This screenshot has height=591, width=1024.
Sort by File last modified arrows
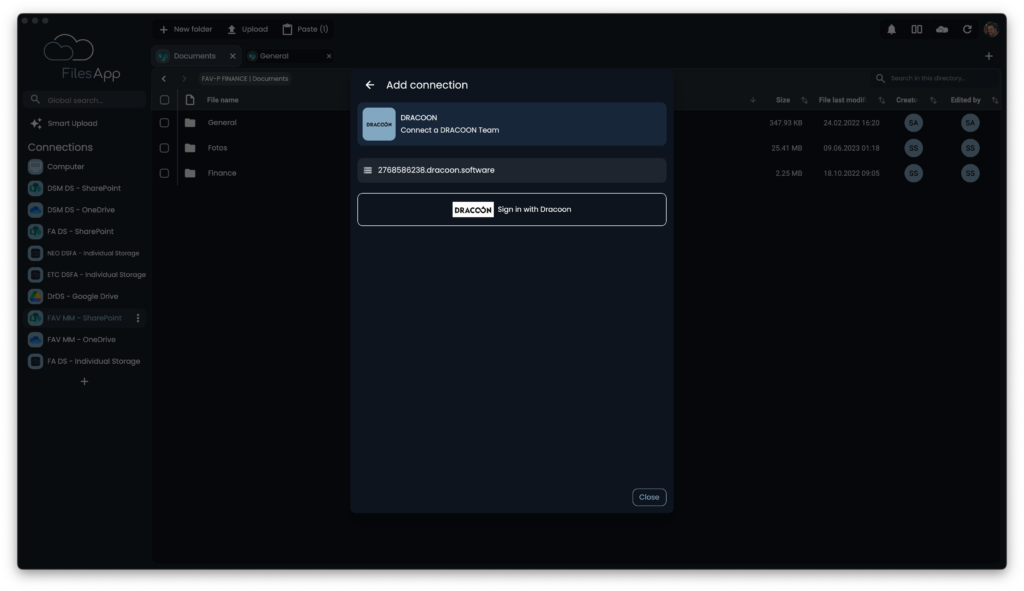point(882,100)
